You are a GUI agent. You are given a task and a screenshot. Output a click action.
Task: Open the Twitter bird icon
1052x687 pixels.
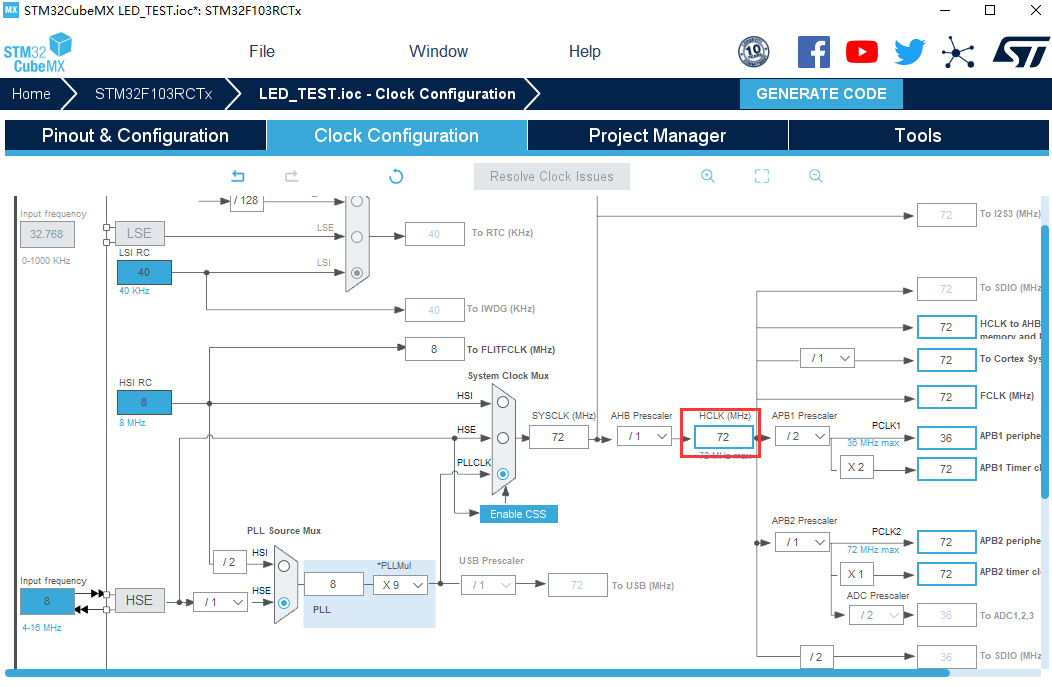click(x=909, y=52)
